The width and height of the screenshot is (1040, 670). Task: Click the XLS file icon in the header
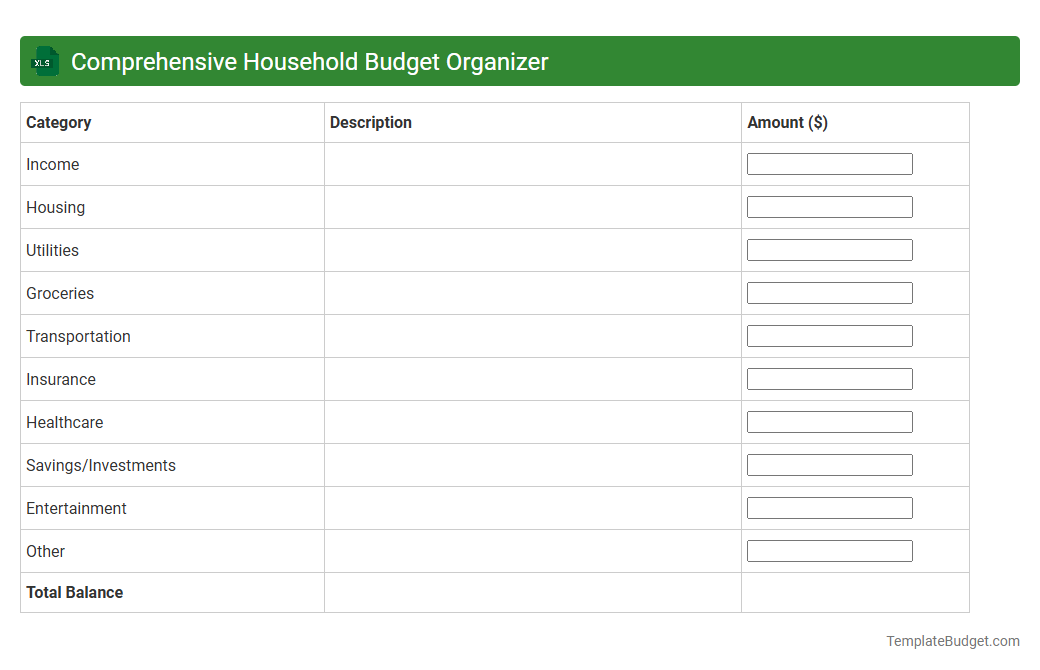[44, 61]
